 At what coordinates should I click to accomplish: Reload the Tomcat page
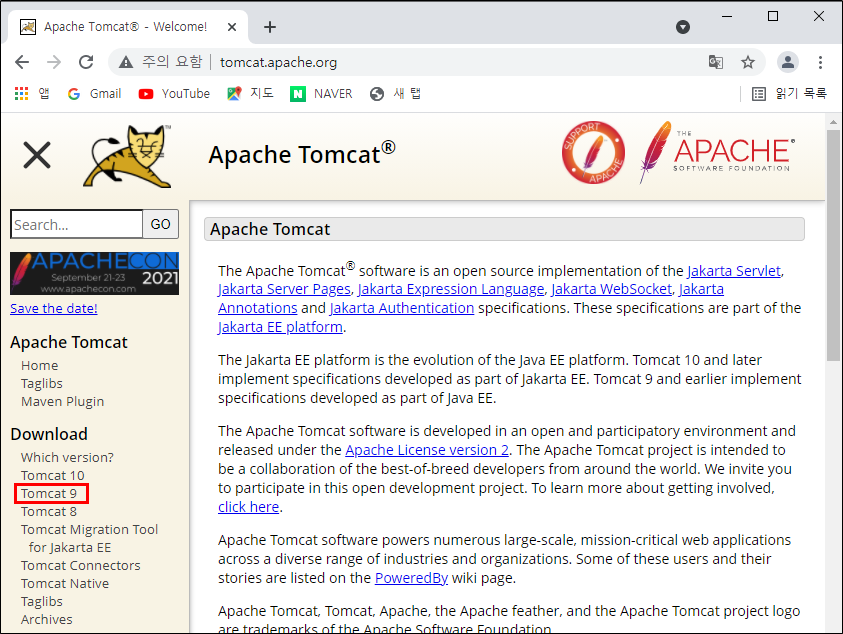(x=86, y=62)
